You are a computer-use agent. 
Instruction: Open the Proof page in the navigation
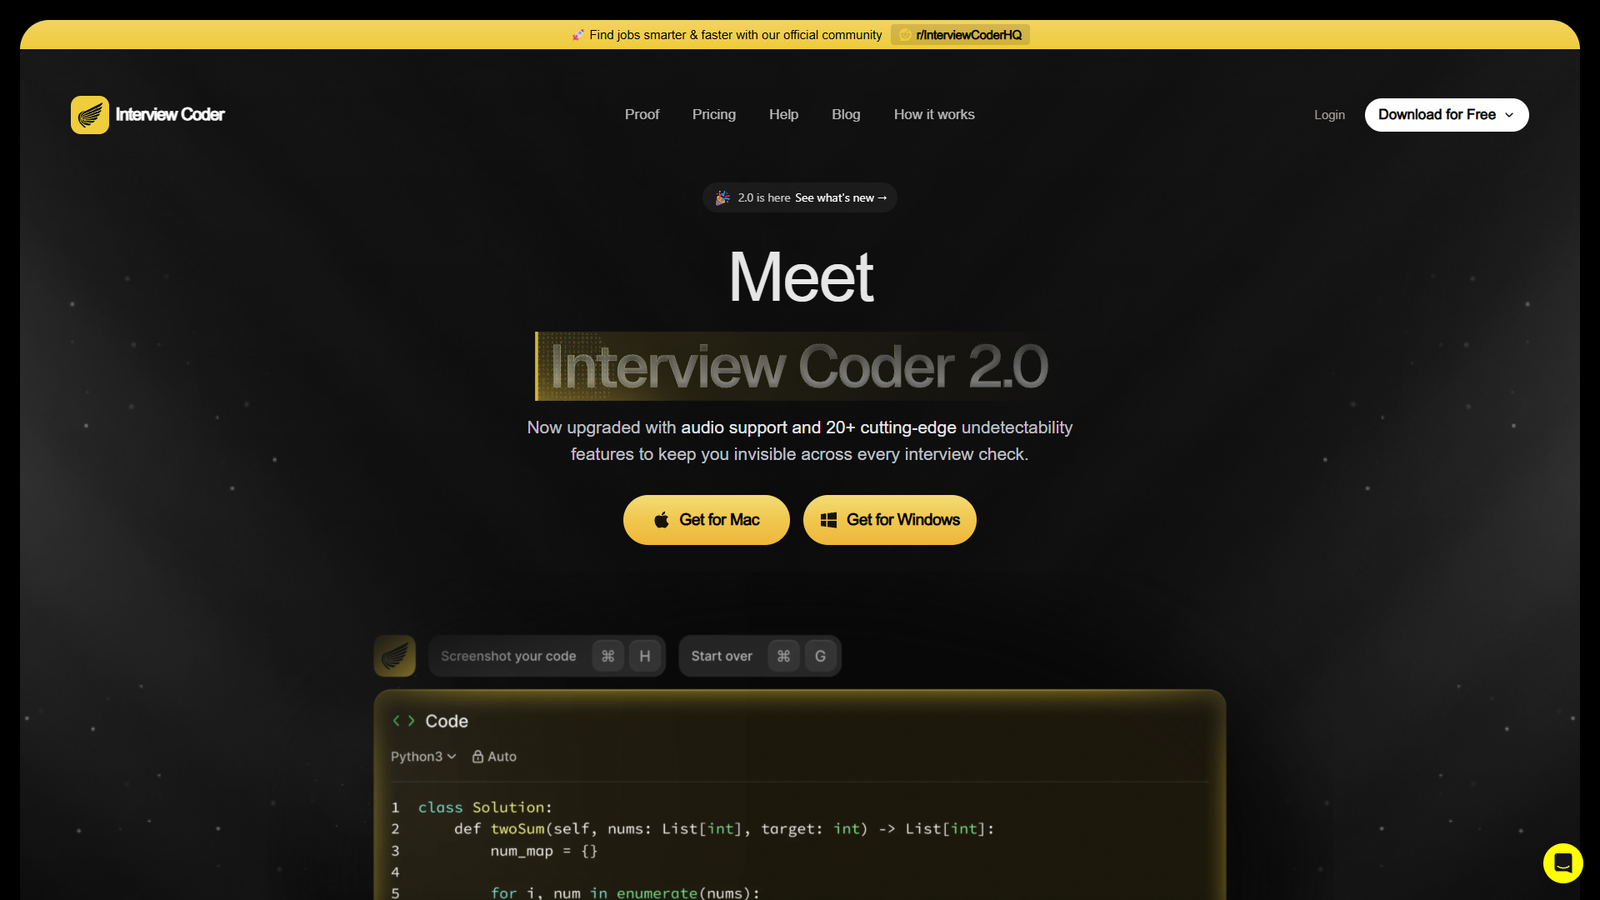point(642,115)
